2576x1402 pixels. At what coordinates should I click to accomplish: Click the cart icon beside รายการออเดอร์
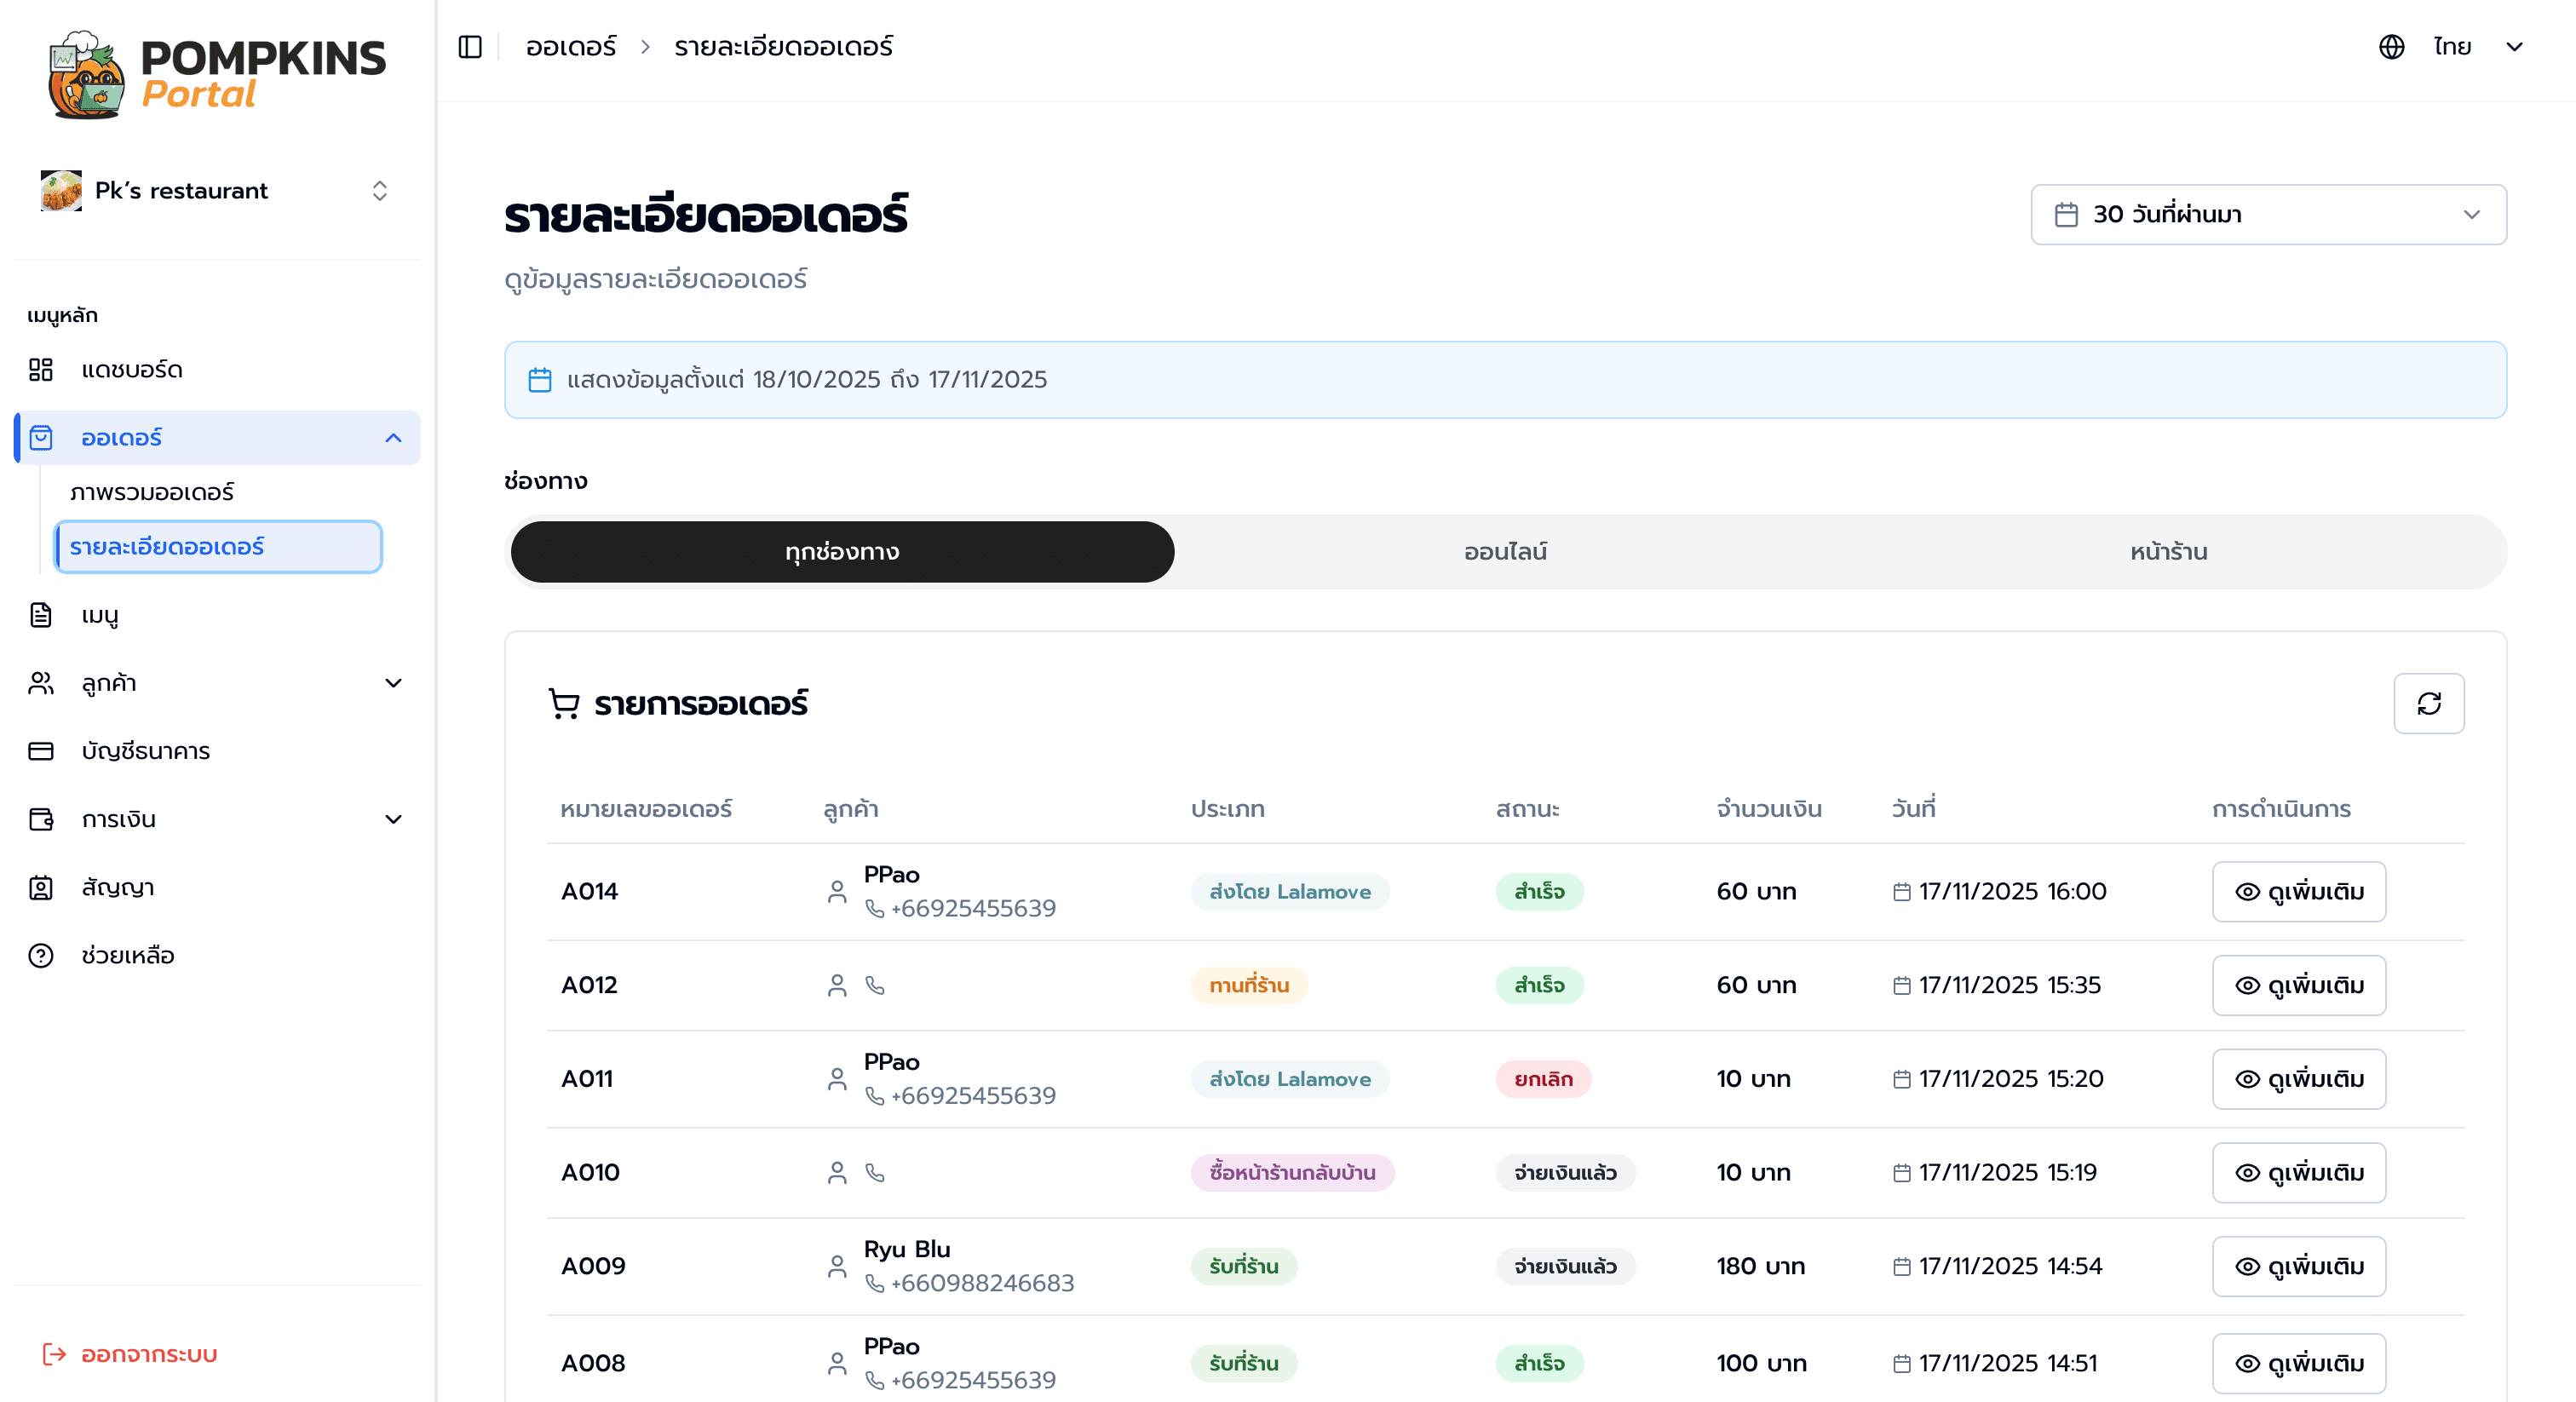coord(564,703)
